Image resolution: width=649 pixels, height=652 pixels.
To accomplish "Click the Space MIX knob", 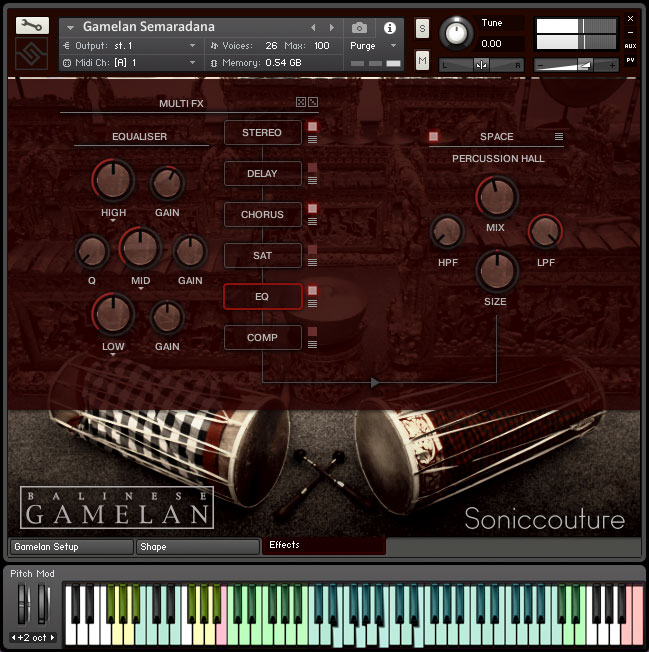I will point(496,197).
